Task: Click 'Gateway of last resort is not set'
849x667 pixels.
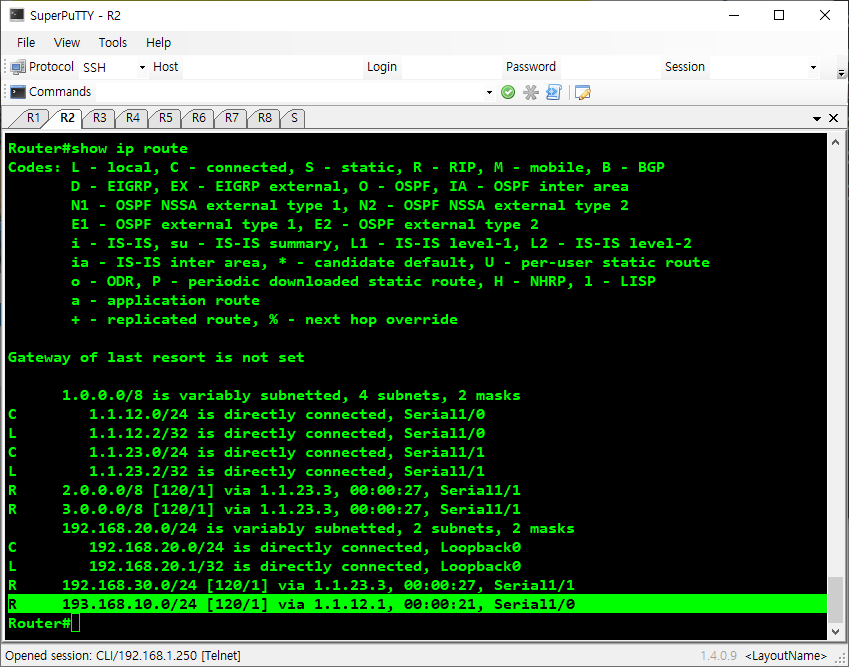Action: 156,357
